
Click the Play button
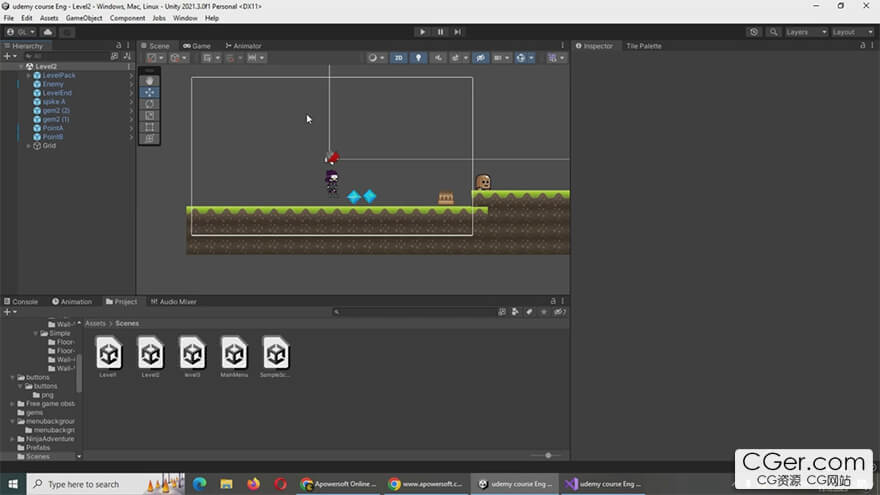click(422, 32)
